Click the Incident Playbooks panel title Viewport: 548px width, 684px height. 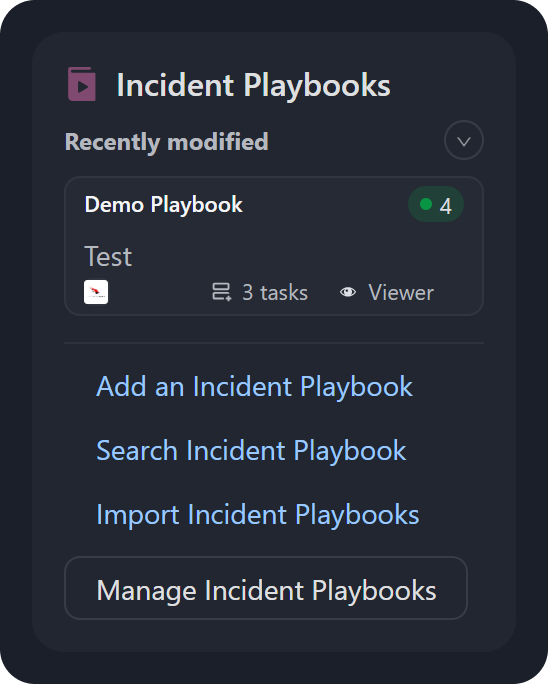(x=253, y=85)
